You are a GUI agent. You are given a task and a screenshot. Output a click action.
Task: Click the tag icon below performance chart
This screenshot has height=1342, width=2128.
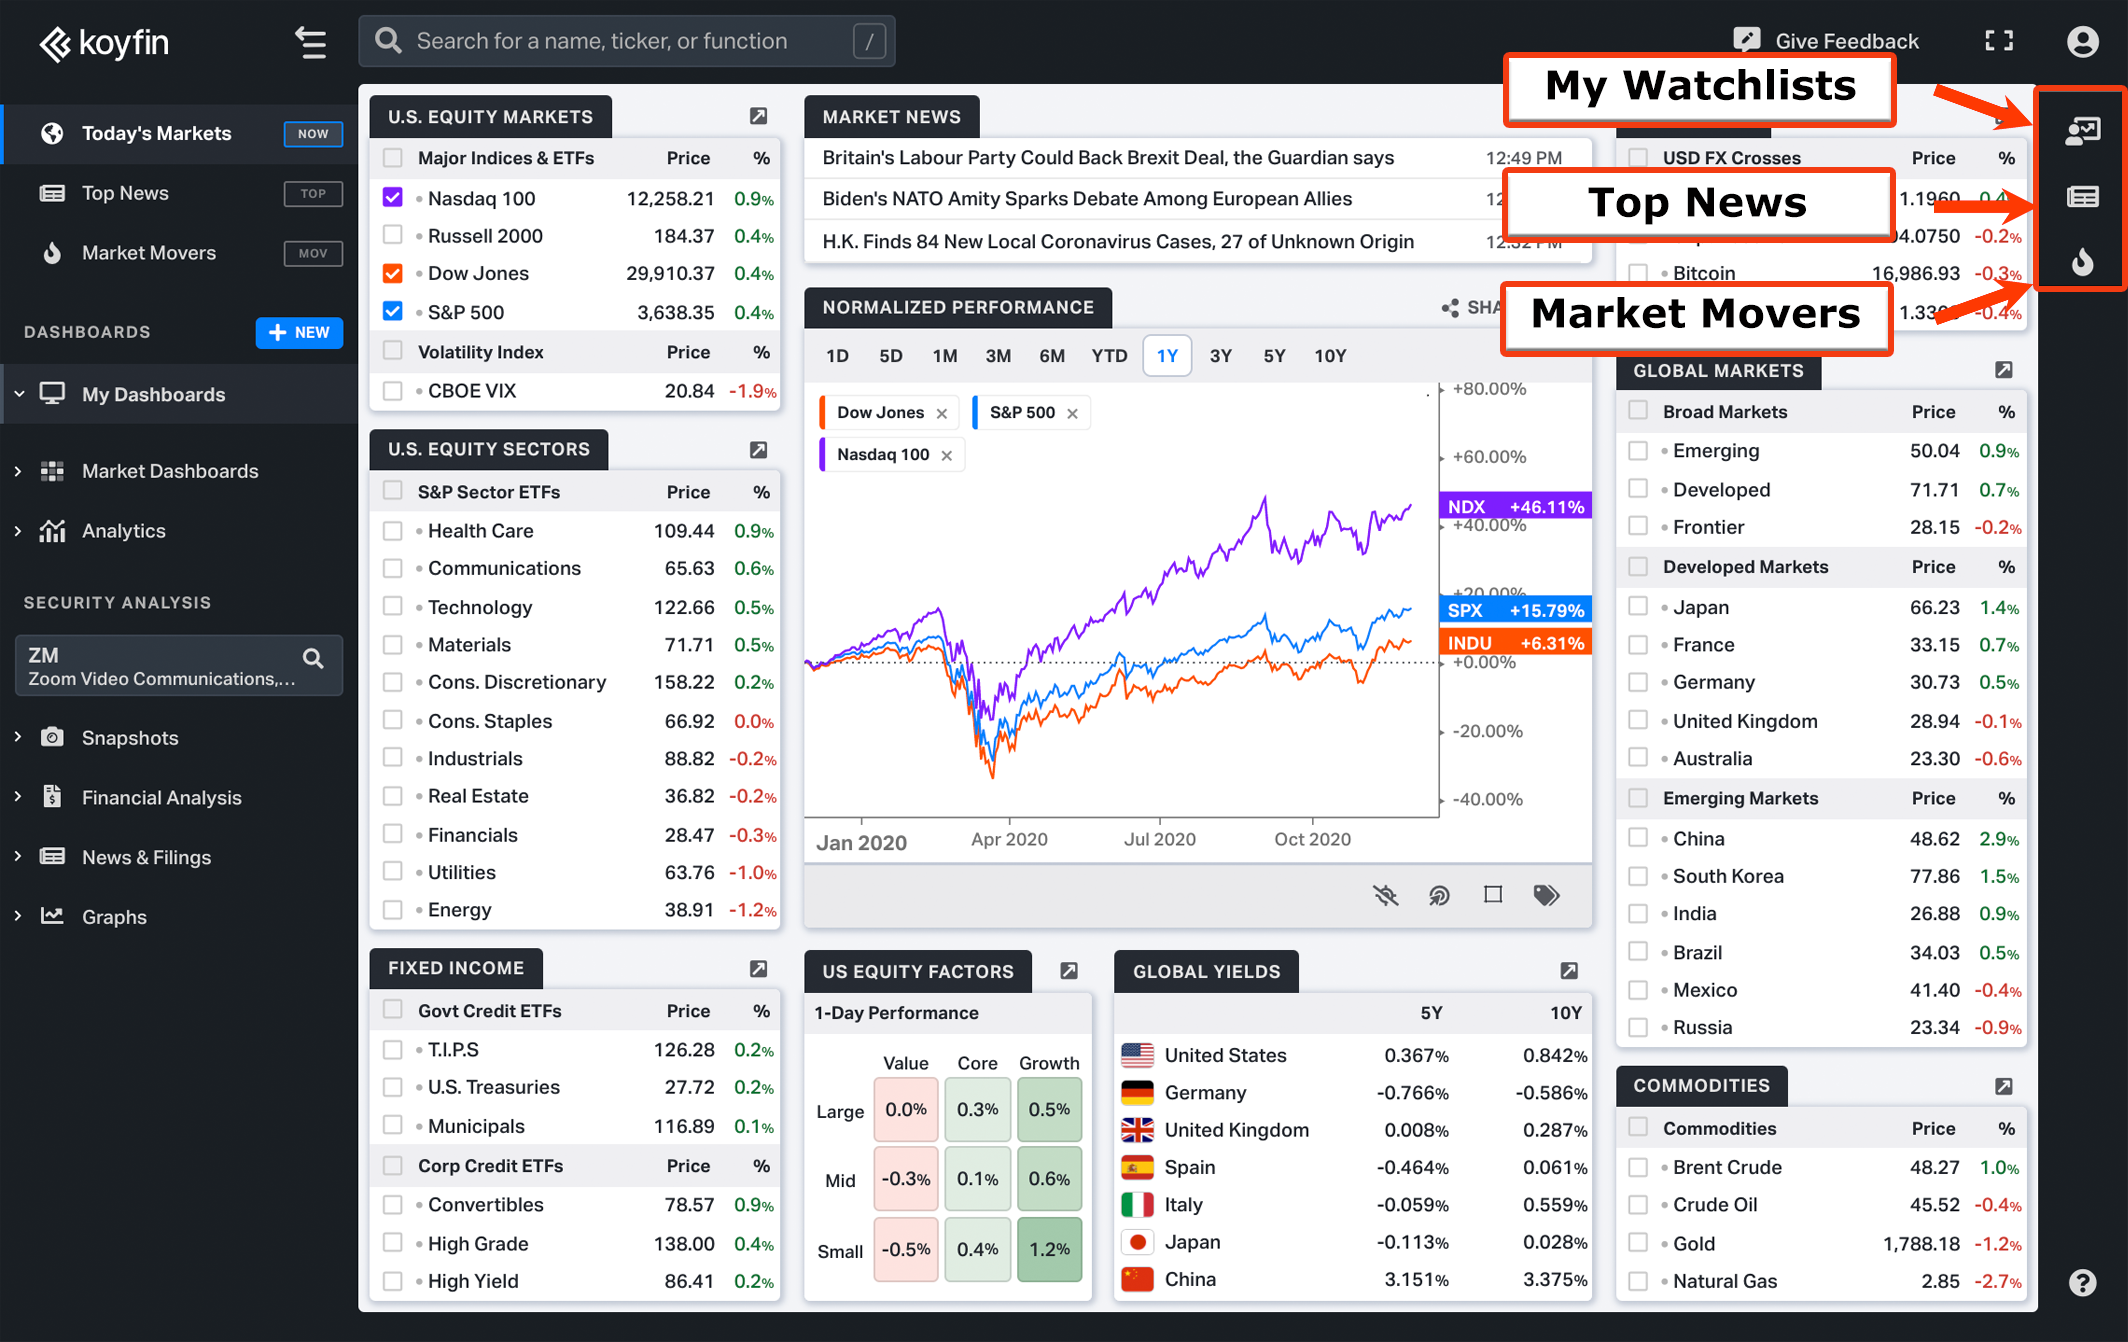1545,894
